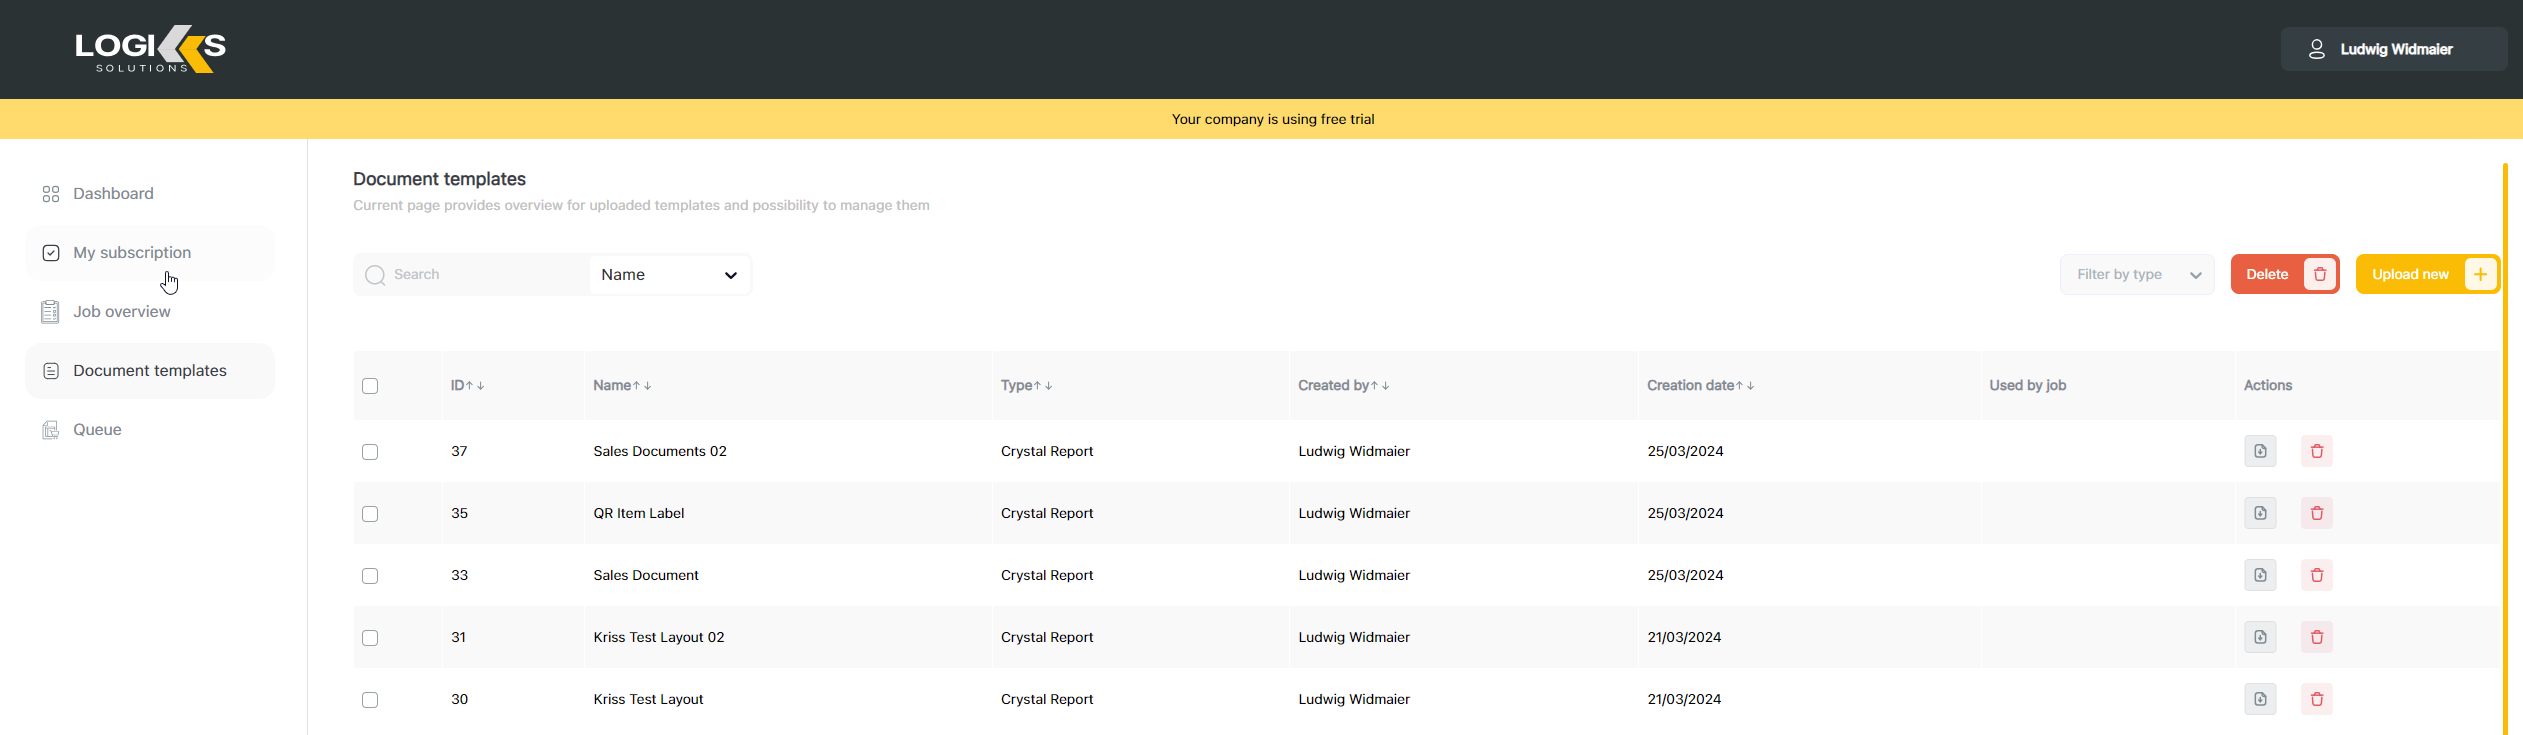Click the search magnifier icon

(x=375, y=275)
